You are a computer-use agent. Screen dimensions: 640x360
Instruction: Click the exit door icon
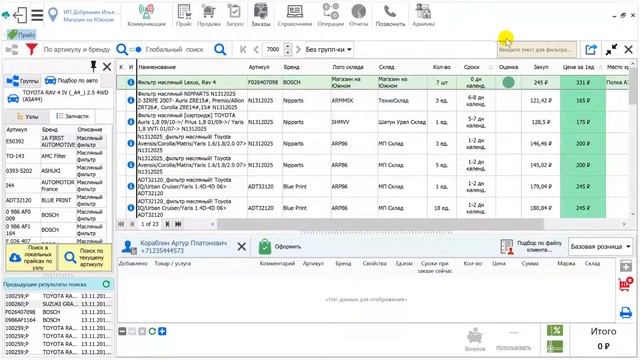[x=20, y=15]
